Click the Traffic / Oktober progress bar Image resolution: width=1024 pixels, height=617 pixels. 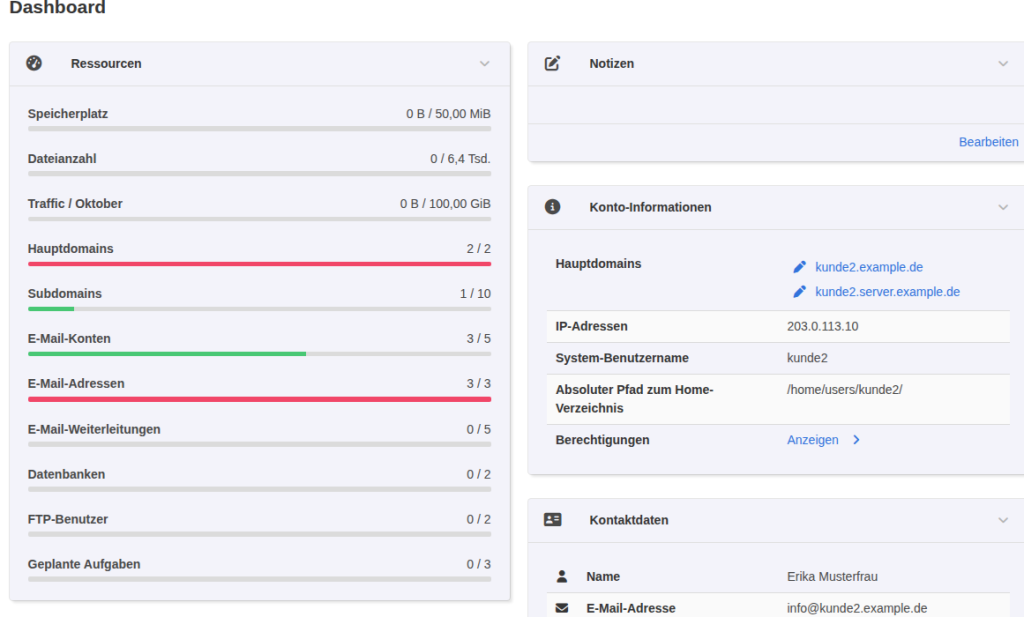[259, 219]
